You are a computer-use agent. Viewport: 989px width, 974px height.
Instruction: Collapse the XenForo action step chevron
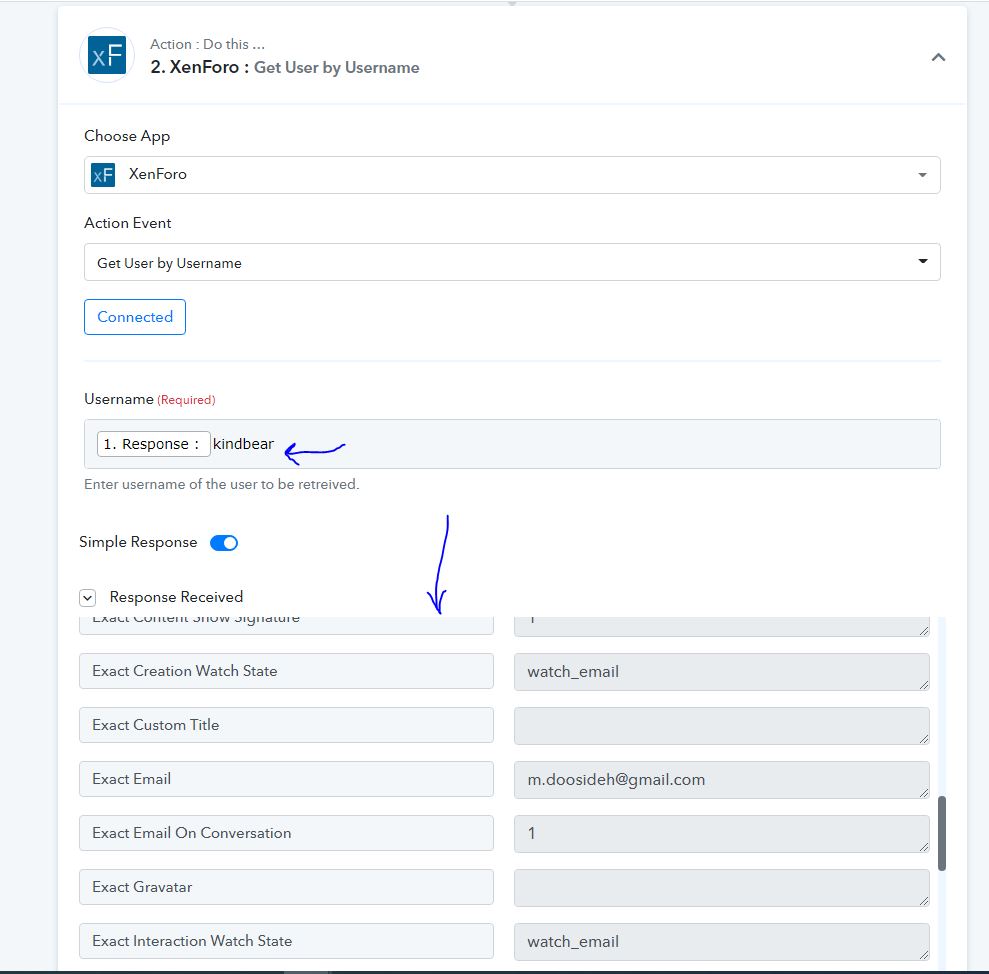click(x=938, y=57)
